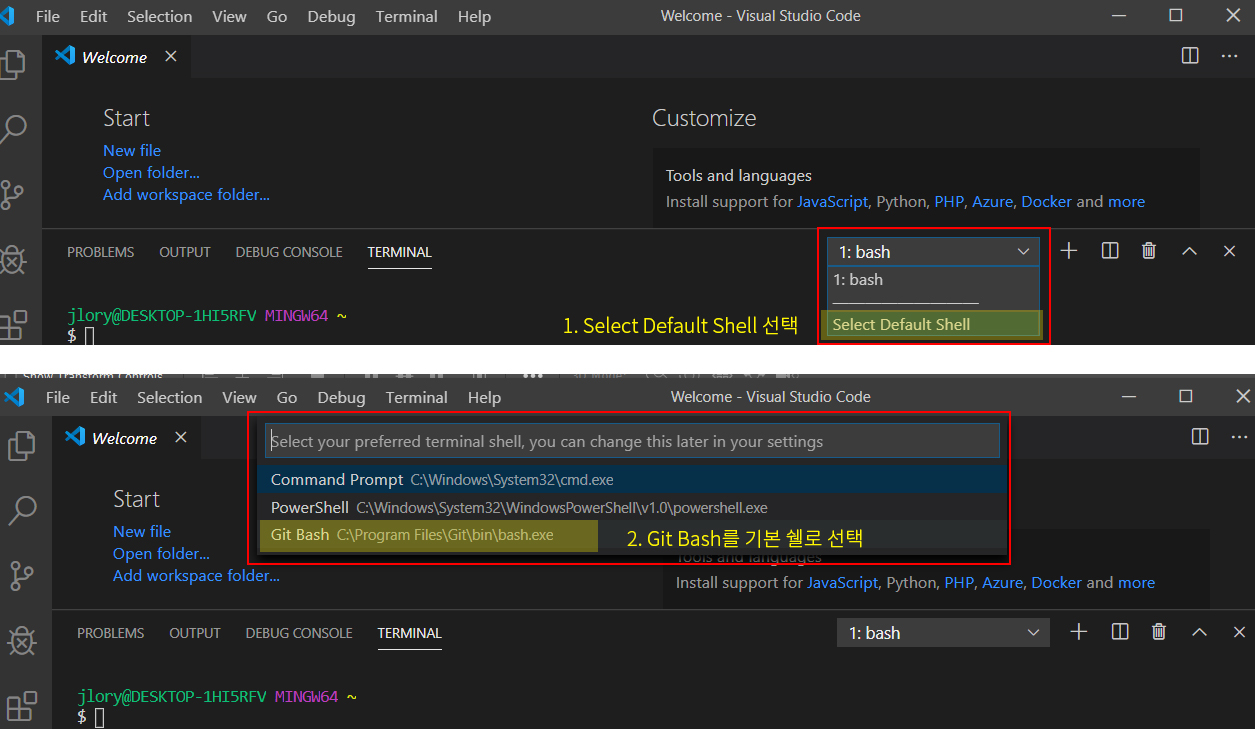Close the terminal panel in upper window
This screenshot has width=1255, height=729.
pyautogui.click(x=1230, y=251)
